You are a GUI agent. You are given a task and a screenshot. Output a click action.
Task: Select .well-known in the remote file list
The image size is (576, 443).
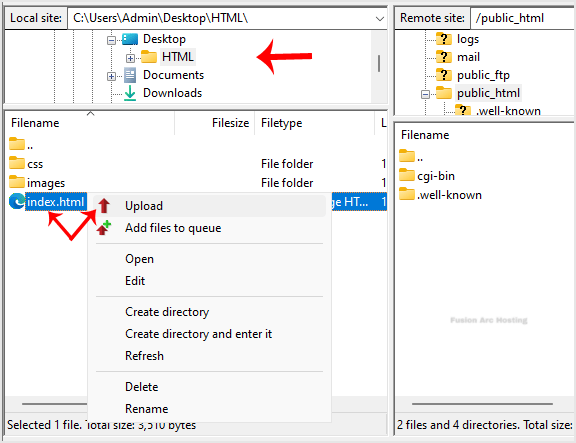(449, 195)
